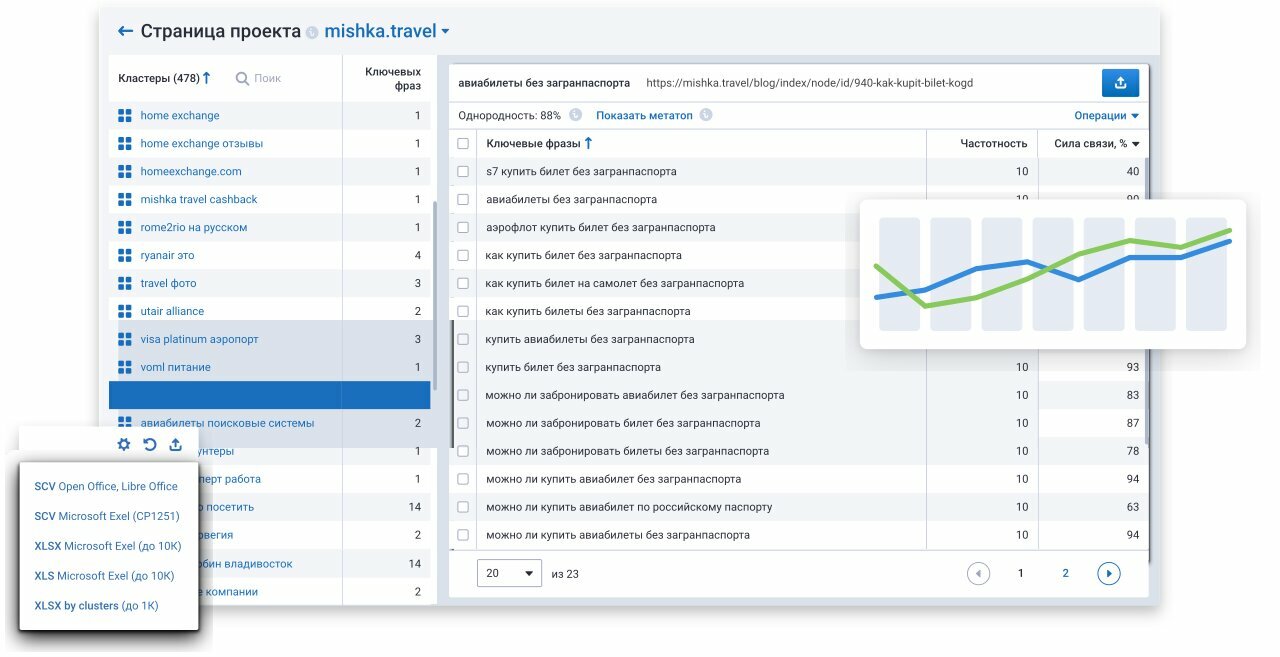Click the search magnifier in clusters panel

[242, 78]
